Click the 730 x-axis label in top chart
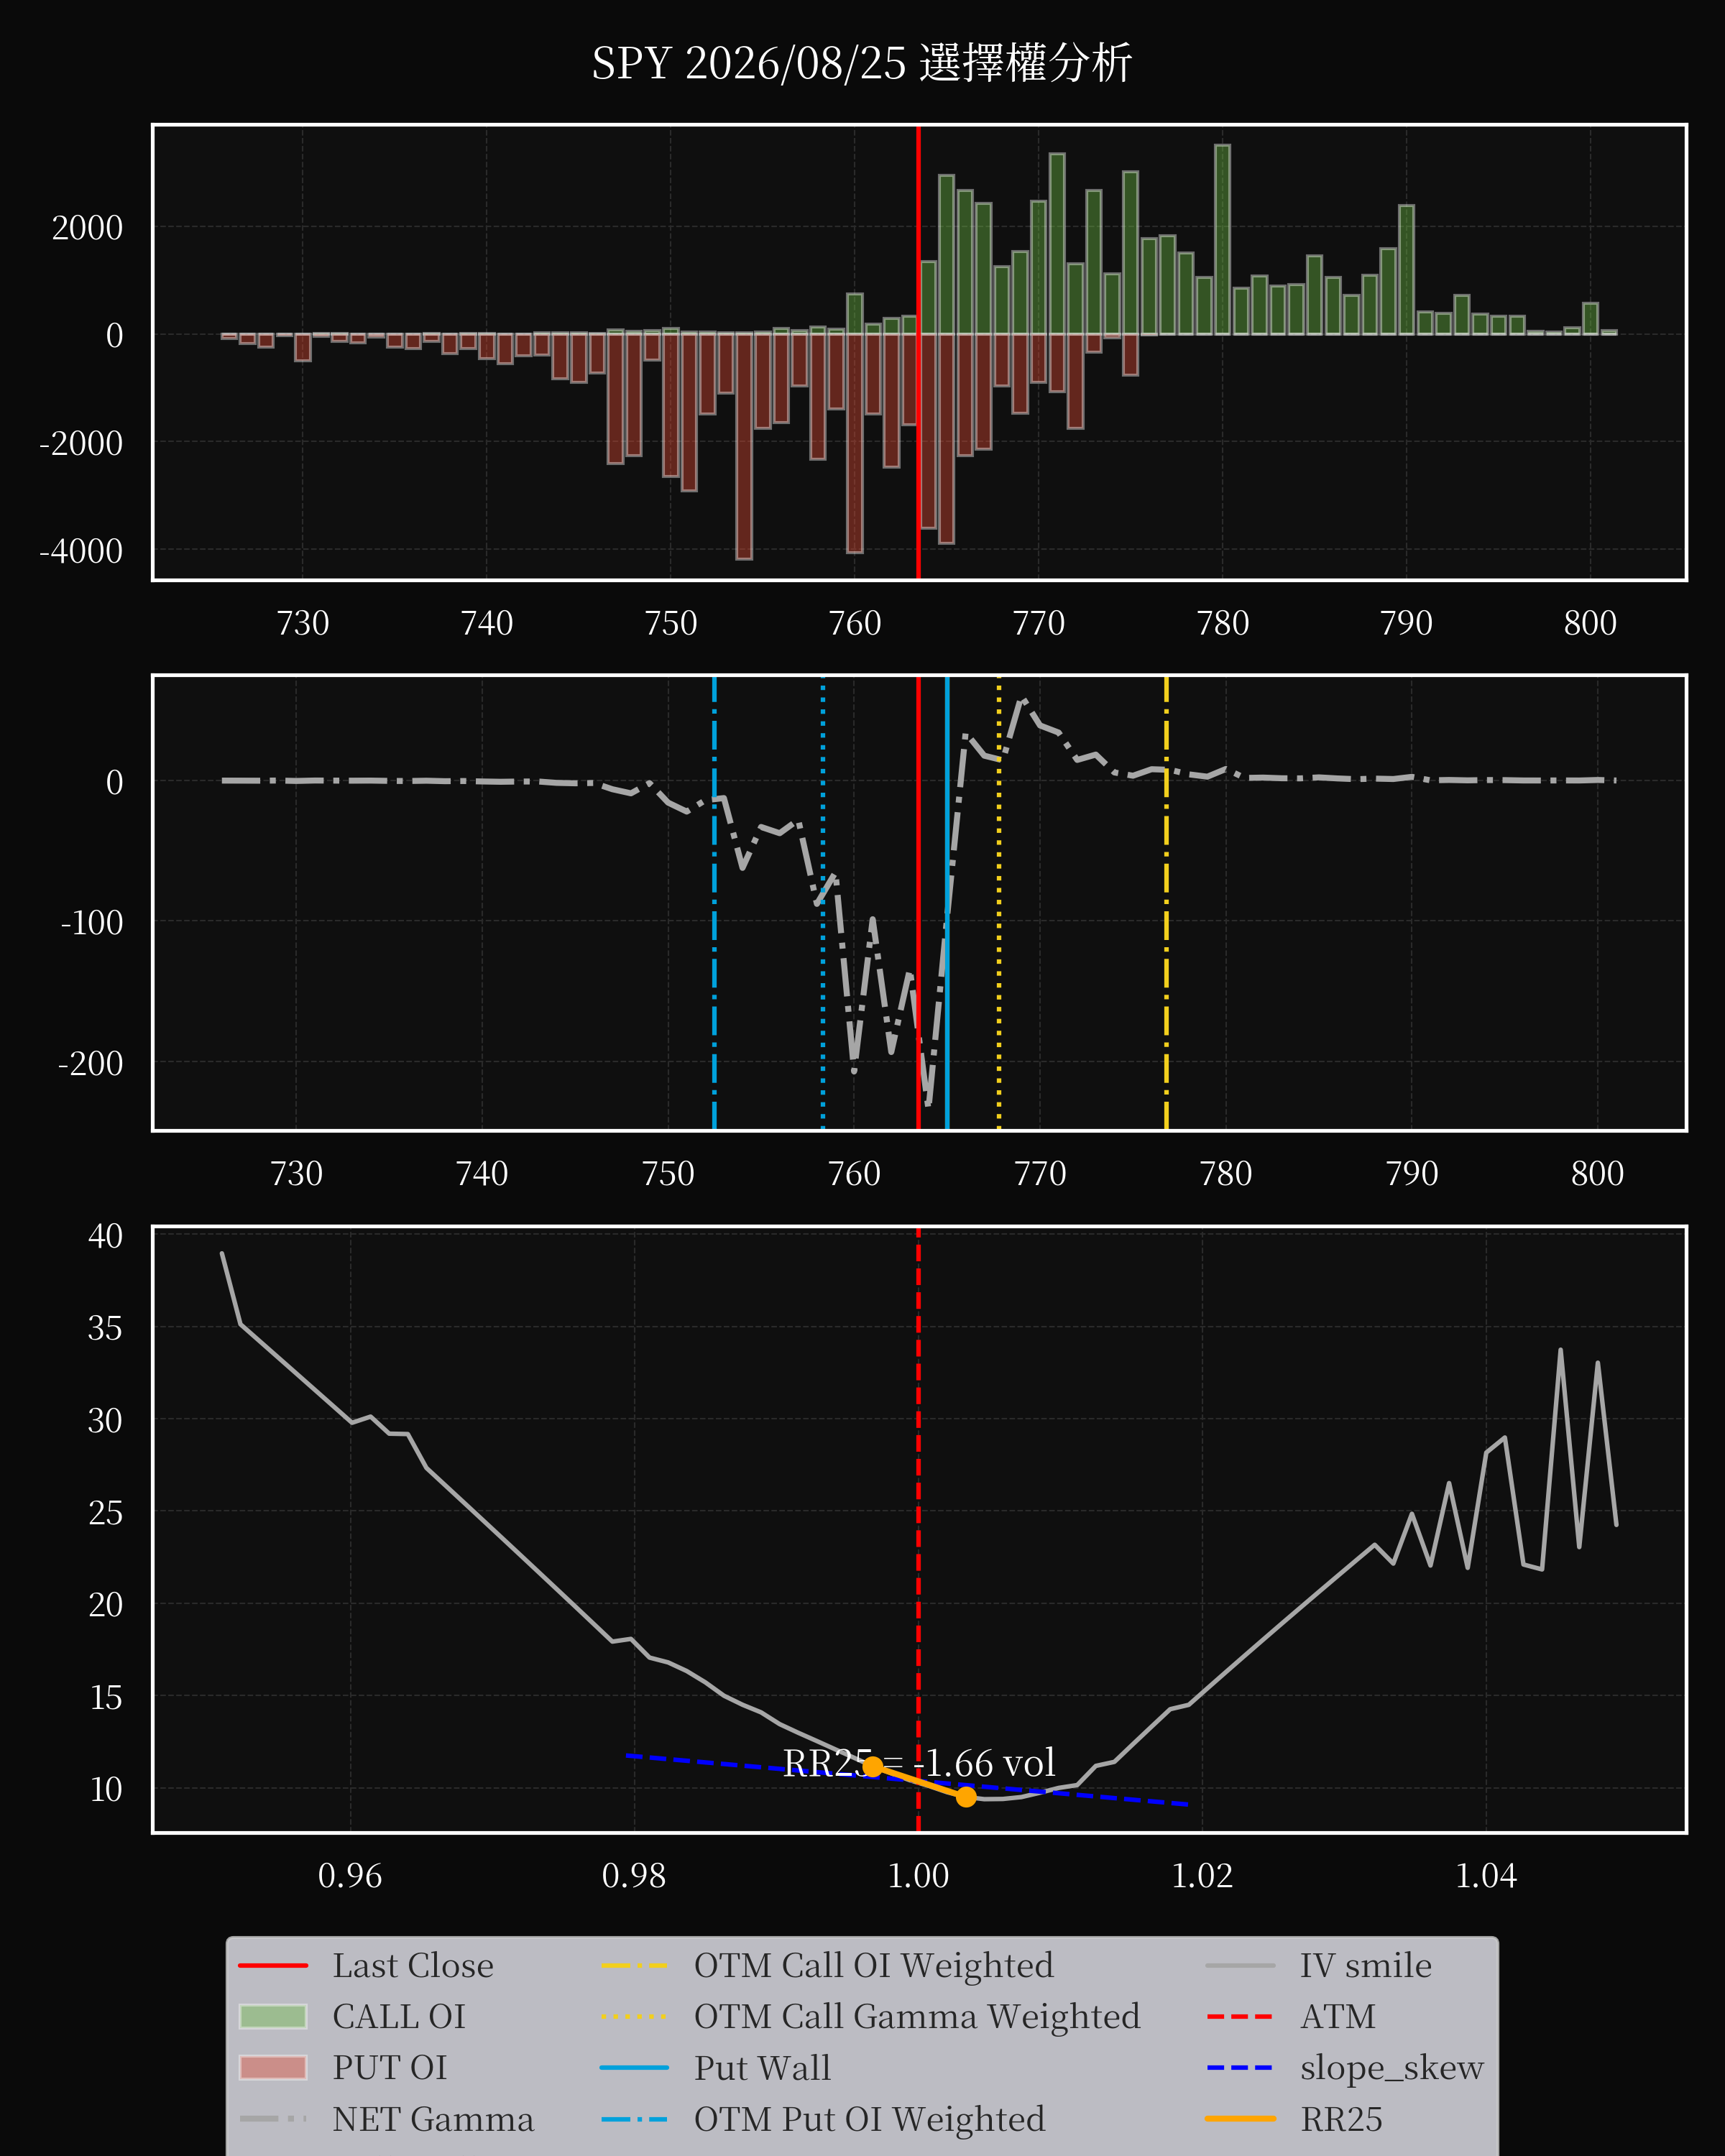This screenshot has width=1725, height=2156. coord(303,623)
